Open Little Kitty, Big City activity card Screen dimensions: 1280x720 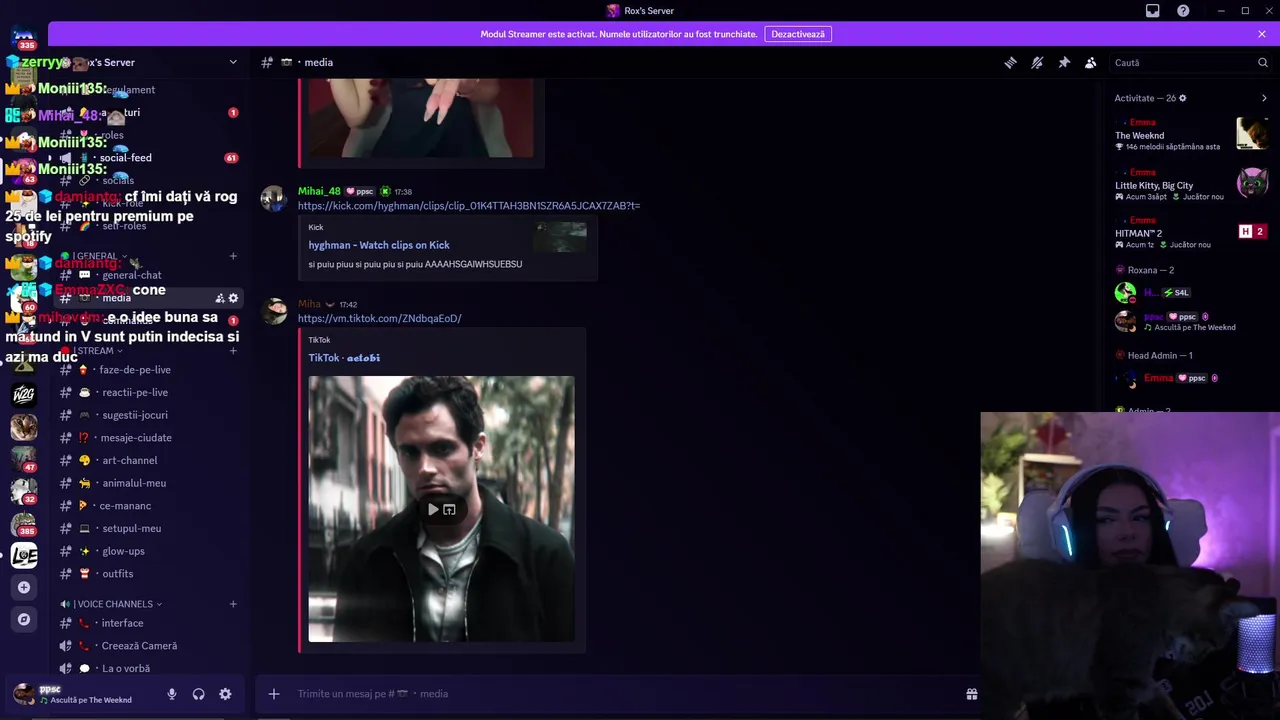[1192, 184]
